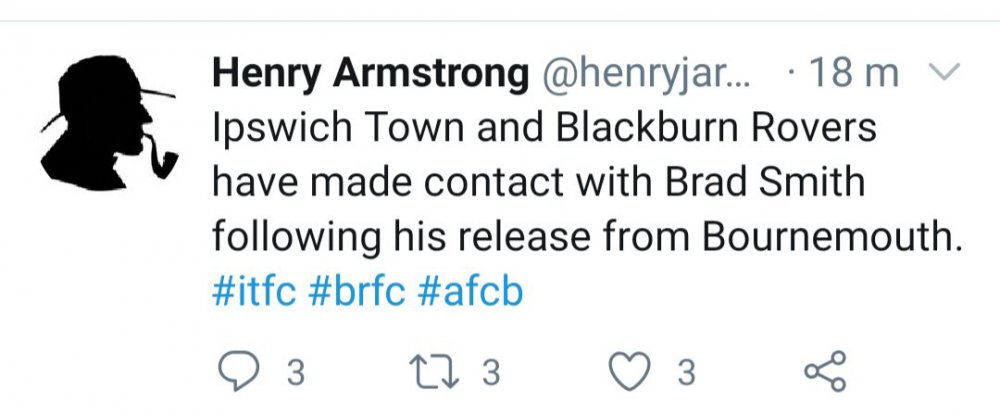Tap the #afcb hashtag
The image size is (1000, 415).
pyautogui.click(x=469, y=293)
